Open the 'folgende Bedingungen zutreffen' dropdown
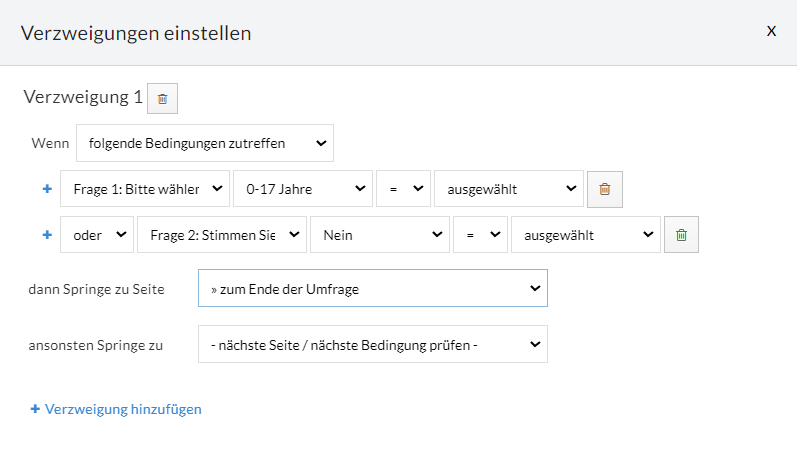Screen dimensions: 797x452 [x=205, y=143]
